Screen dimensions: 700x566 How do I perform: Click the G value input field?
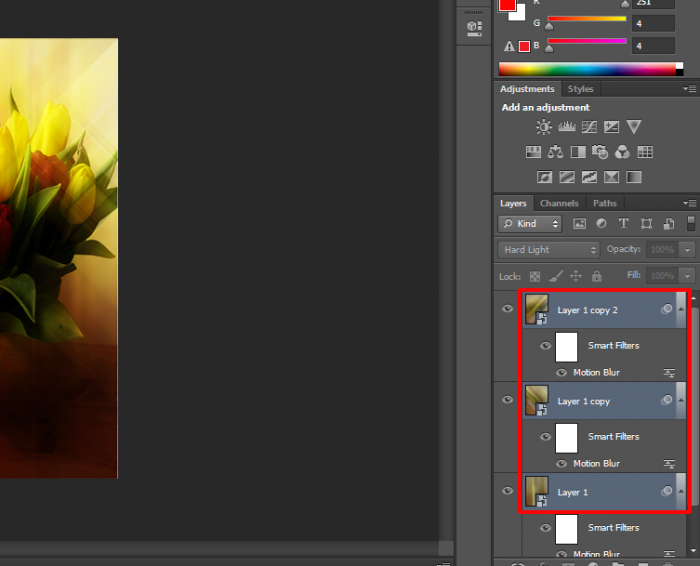pos(653,23)
